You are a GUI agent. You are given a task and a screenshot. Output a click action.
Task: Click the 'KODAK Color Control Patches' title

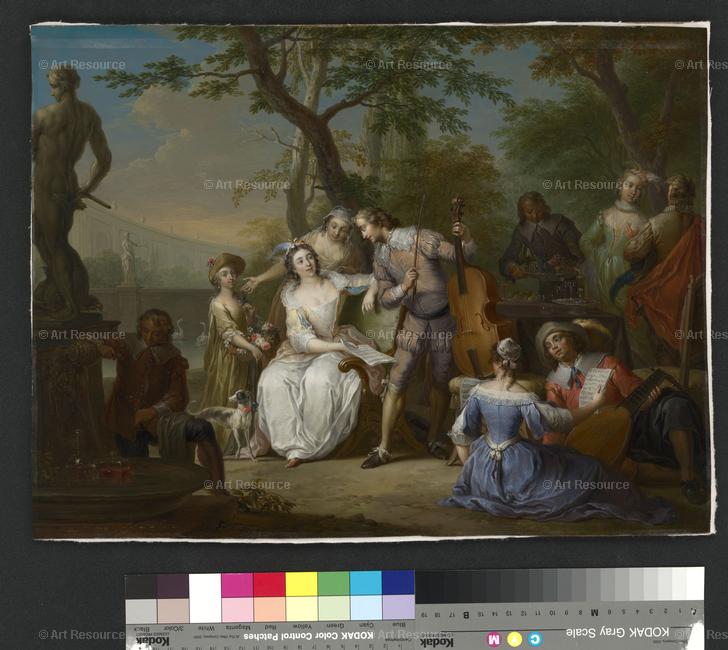(308, 636)
